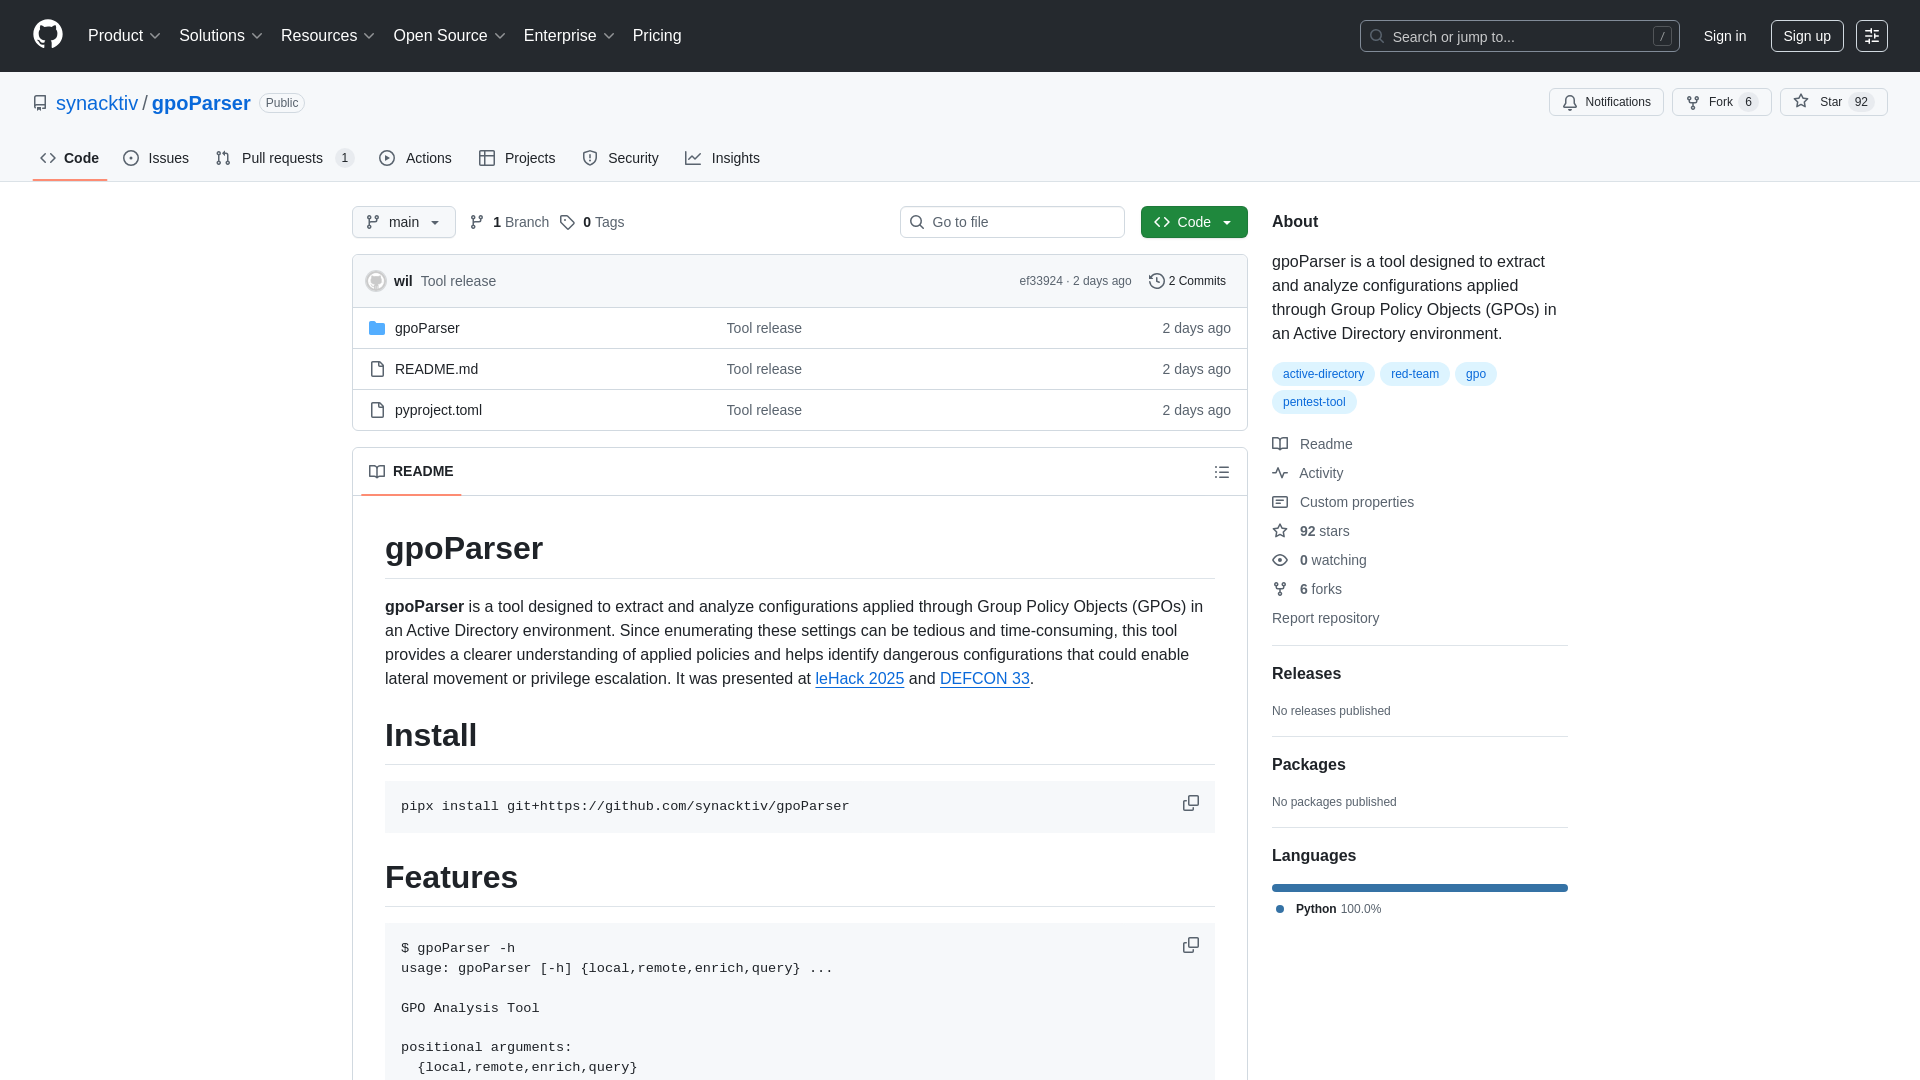Image resolution: width=1920 pixels, height=1080 pixels.
Task: Star the gpoParser repository
Action: (x=1833, y=102)
